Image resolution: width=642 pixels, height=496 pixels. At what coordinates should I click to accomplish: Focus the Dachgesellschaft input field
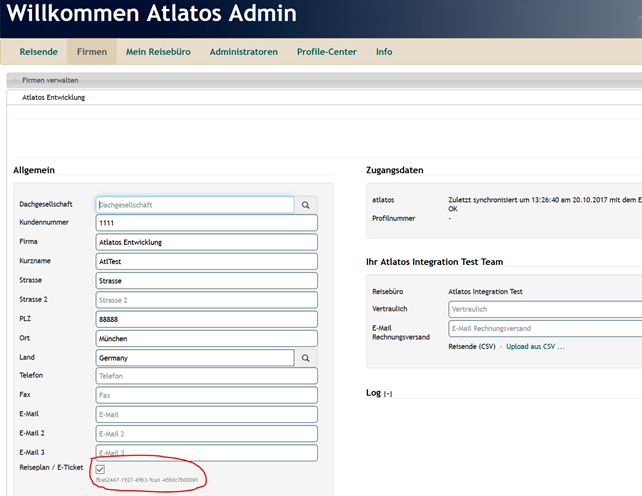[x=195, y=205]
